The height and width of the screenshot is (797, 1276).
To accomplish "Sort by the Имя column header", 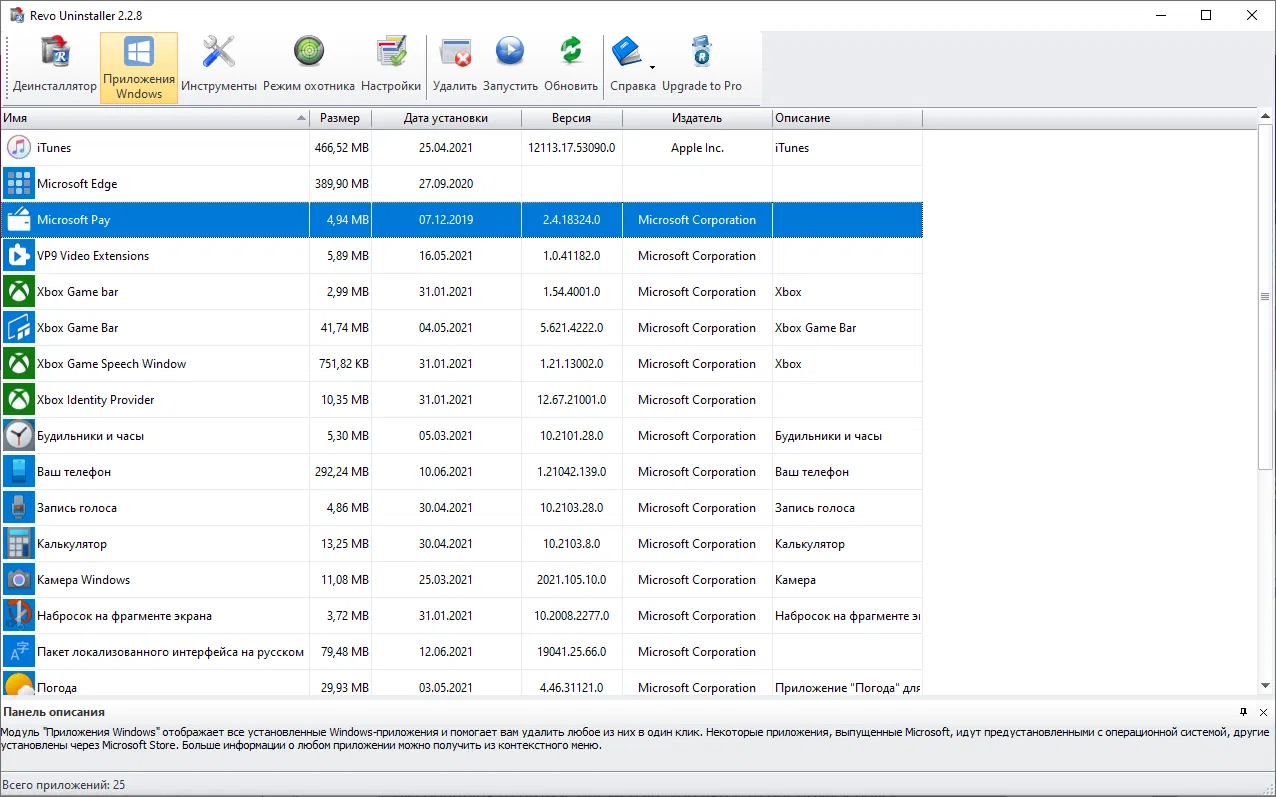I will [155, 118].
